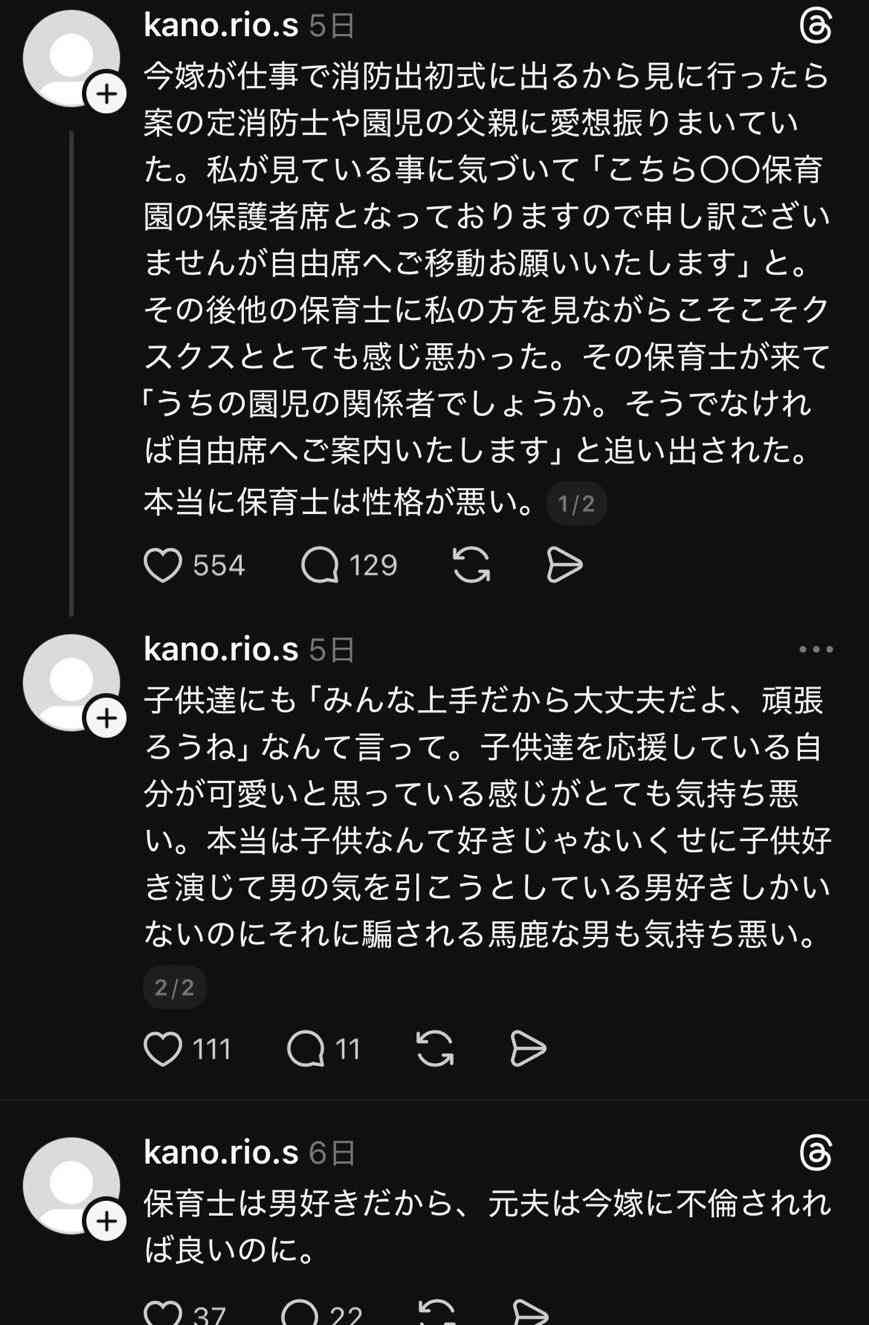Repost the first post in the thread
This screenshot has height=1325, width=869.
coord(471,566)
